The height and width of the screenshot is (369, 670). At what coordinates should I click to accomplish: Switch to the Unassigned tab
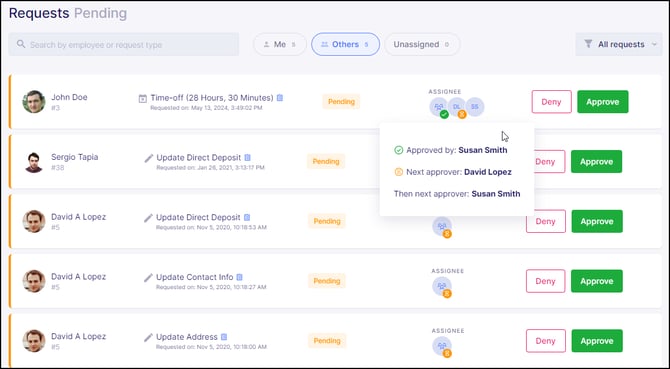click(x=422, y=44)
